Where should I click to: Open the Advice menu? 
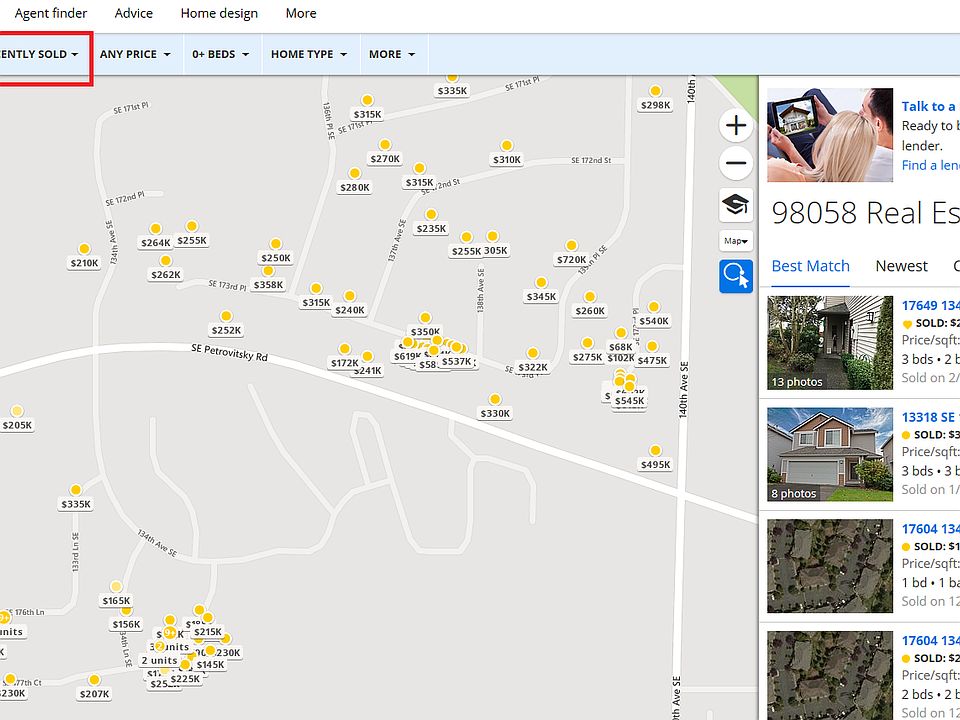[x=133, y=13]
